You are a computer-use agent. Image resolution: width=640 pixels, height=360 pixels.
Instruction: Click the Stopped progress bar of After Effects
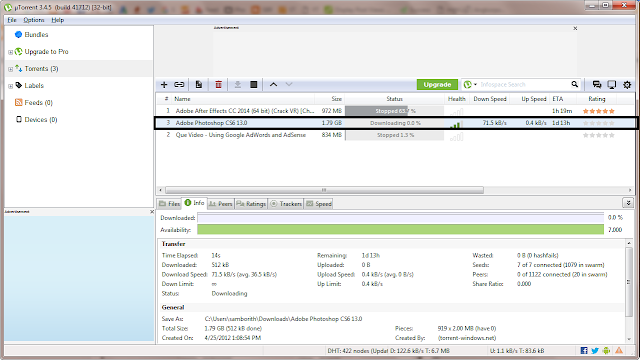[x=394, y=111]
